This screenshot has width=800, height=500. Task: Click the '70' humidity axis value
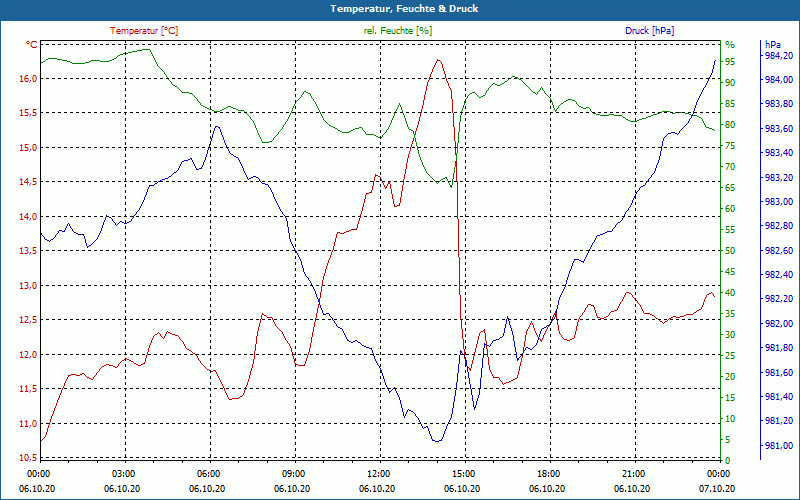pyautogui.click(x=730, y=167)
